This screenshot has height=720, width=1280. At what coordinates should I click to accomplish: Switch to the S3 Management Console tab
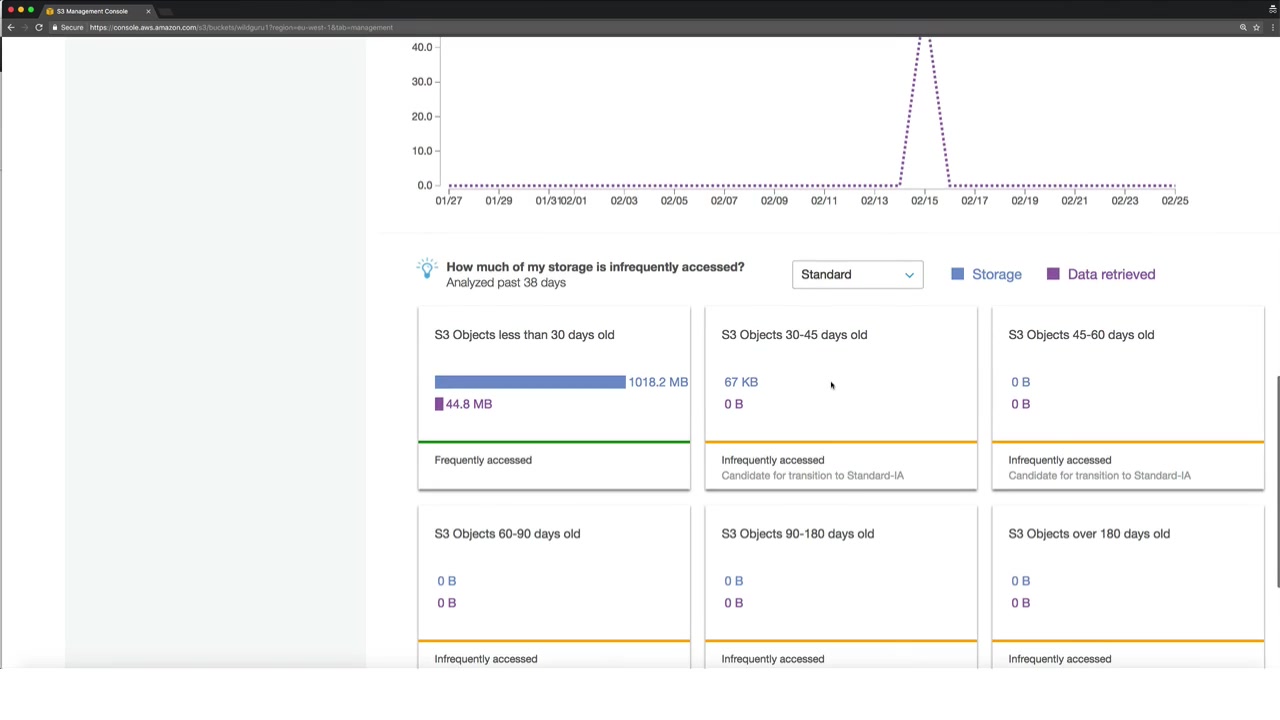point(92,11)
